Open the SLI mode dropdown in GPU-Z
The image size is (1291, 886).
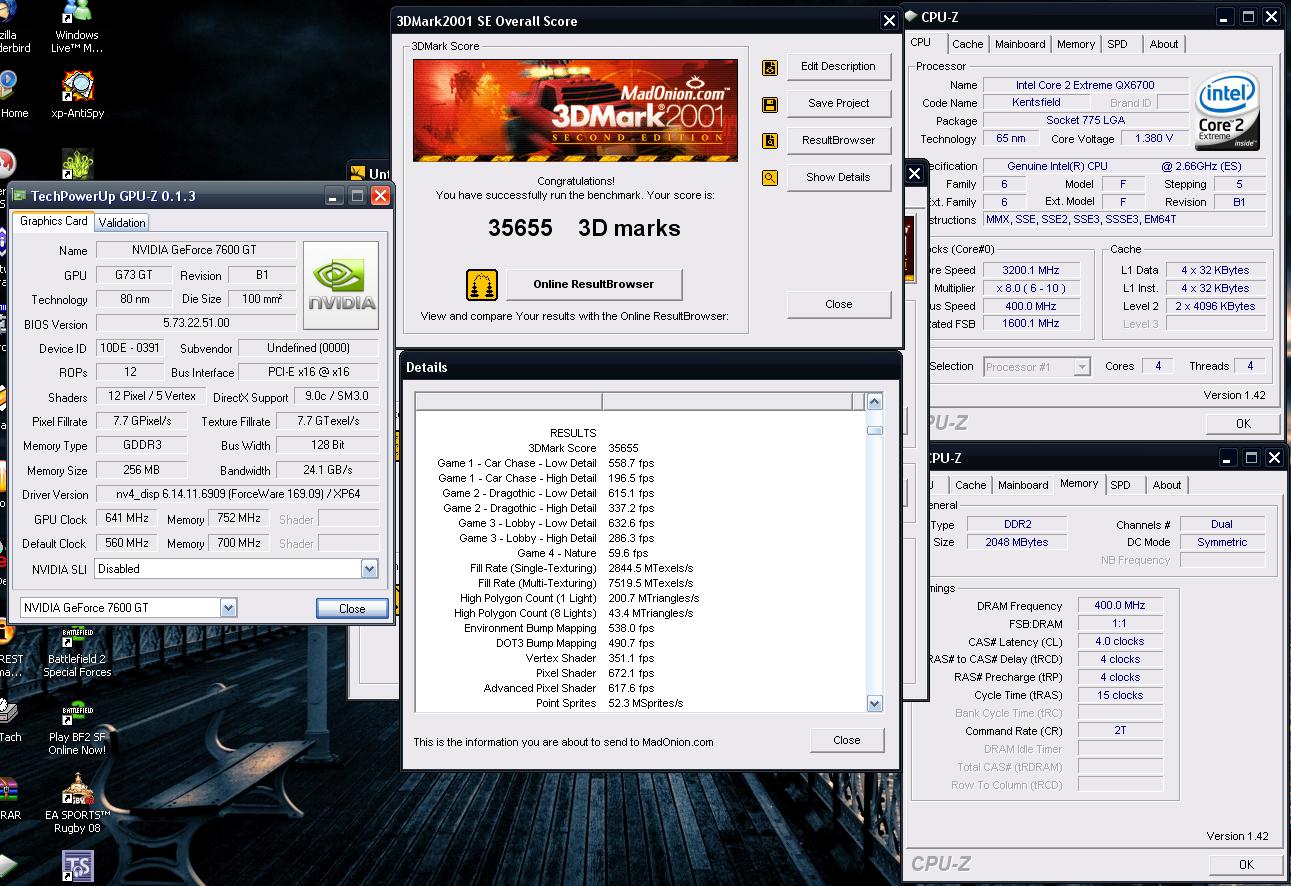[x=369, y=569]
